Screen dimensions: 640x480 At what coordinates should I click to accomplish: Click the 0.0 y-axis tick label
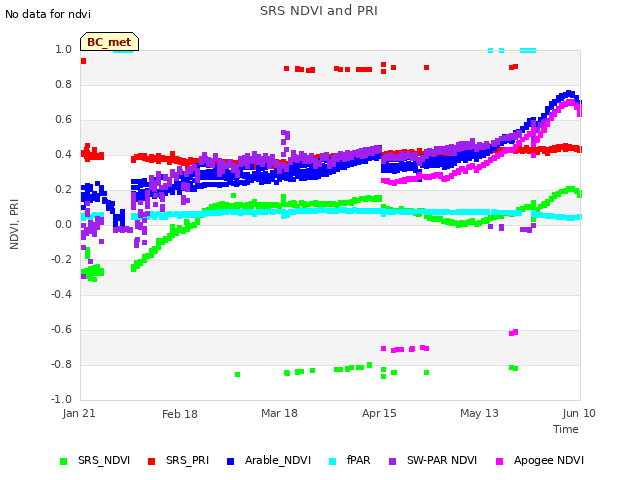click(x=63, y=224)
